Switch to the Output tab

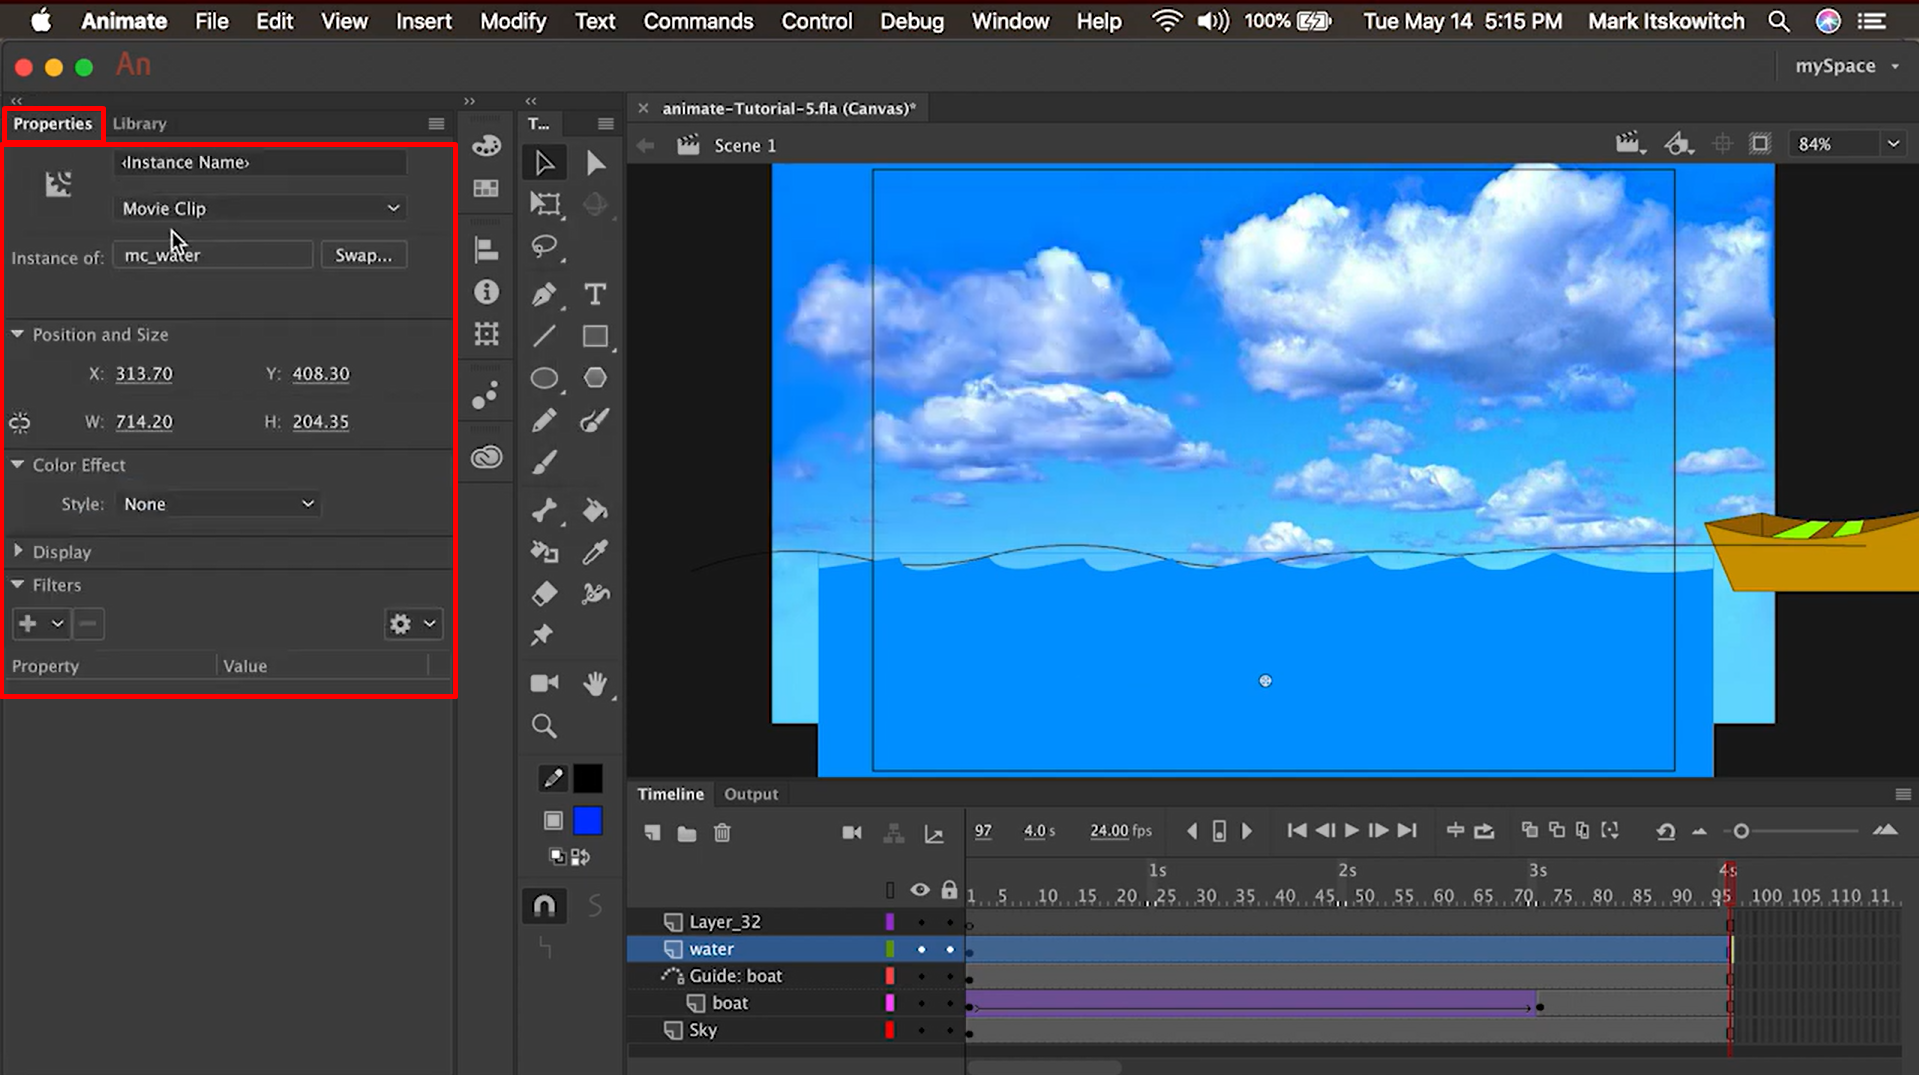751,793
